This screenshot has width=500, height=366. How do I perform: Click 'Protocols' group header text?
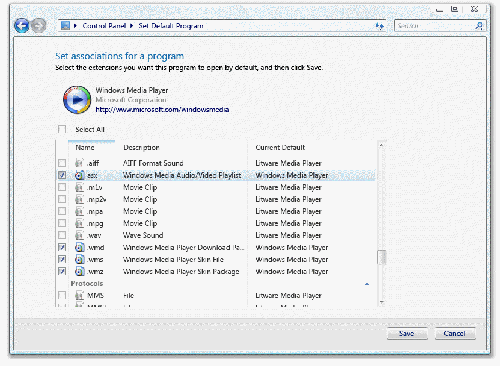87,283
